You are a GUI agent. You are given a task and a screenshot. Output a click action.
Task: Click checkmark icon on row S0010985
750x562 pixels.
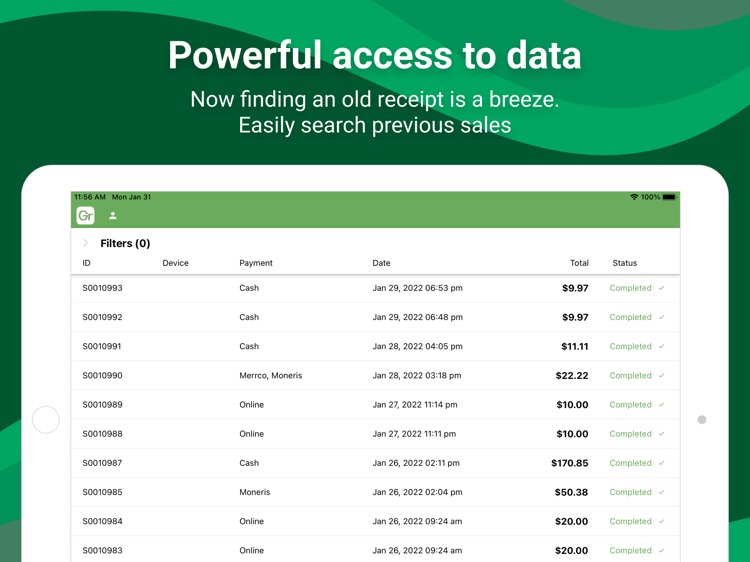(x=662, y=492)
